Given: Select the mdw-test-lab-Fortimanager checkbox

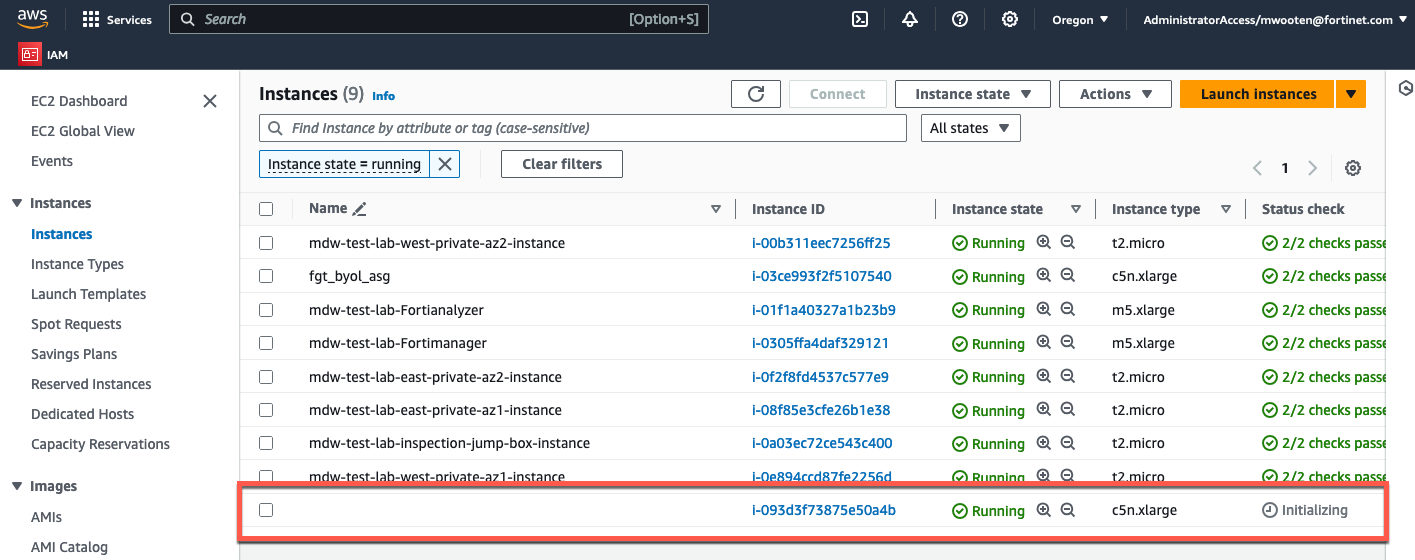Looking at the screenshot, I should coord(266,343).
